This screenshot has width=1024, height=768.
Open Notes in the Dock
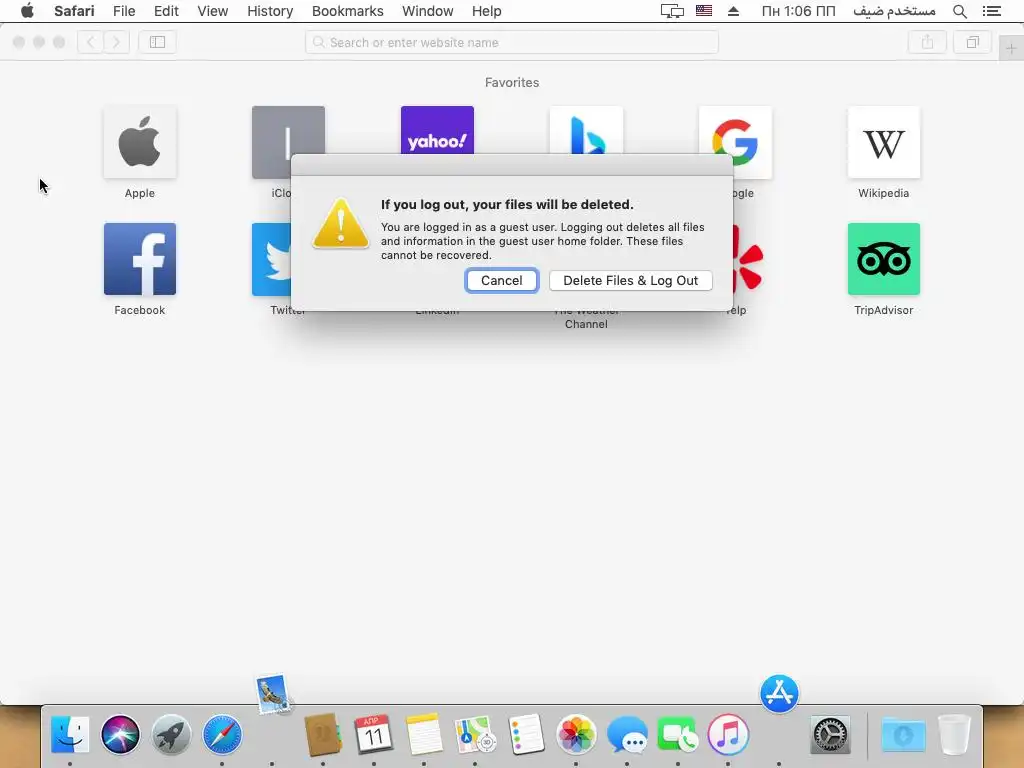click(424, 734)
